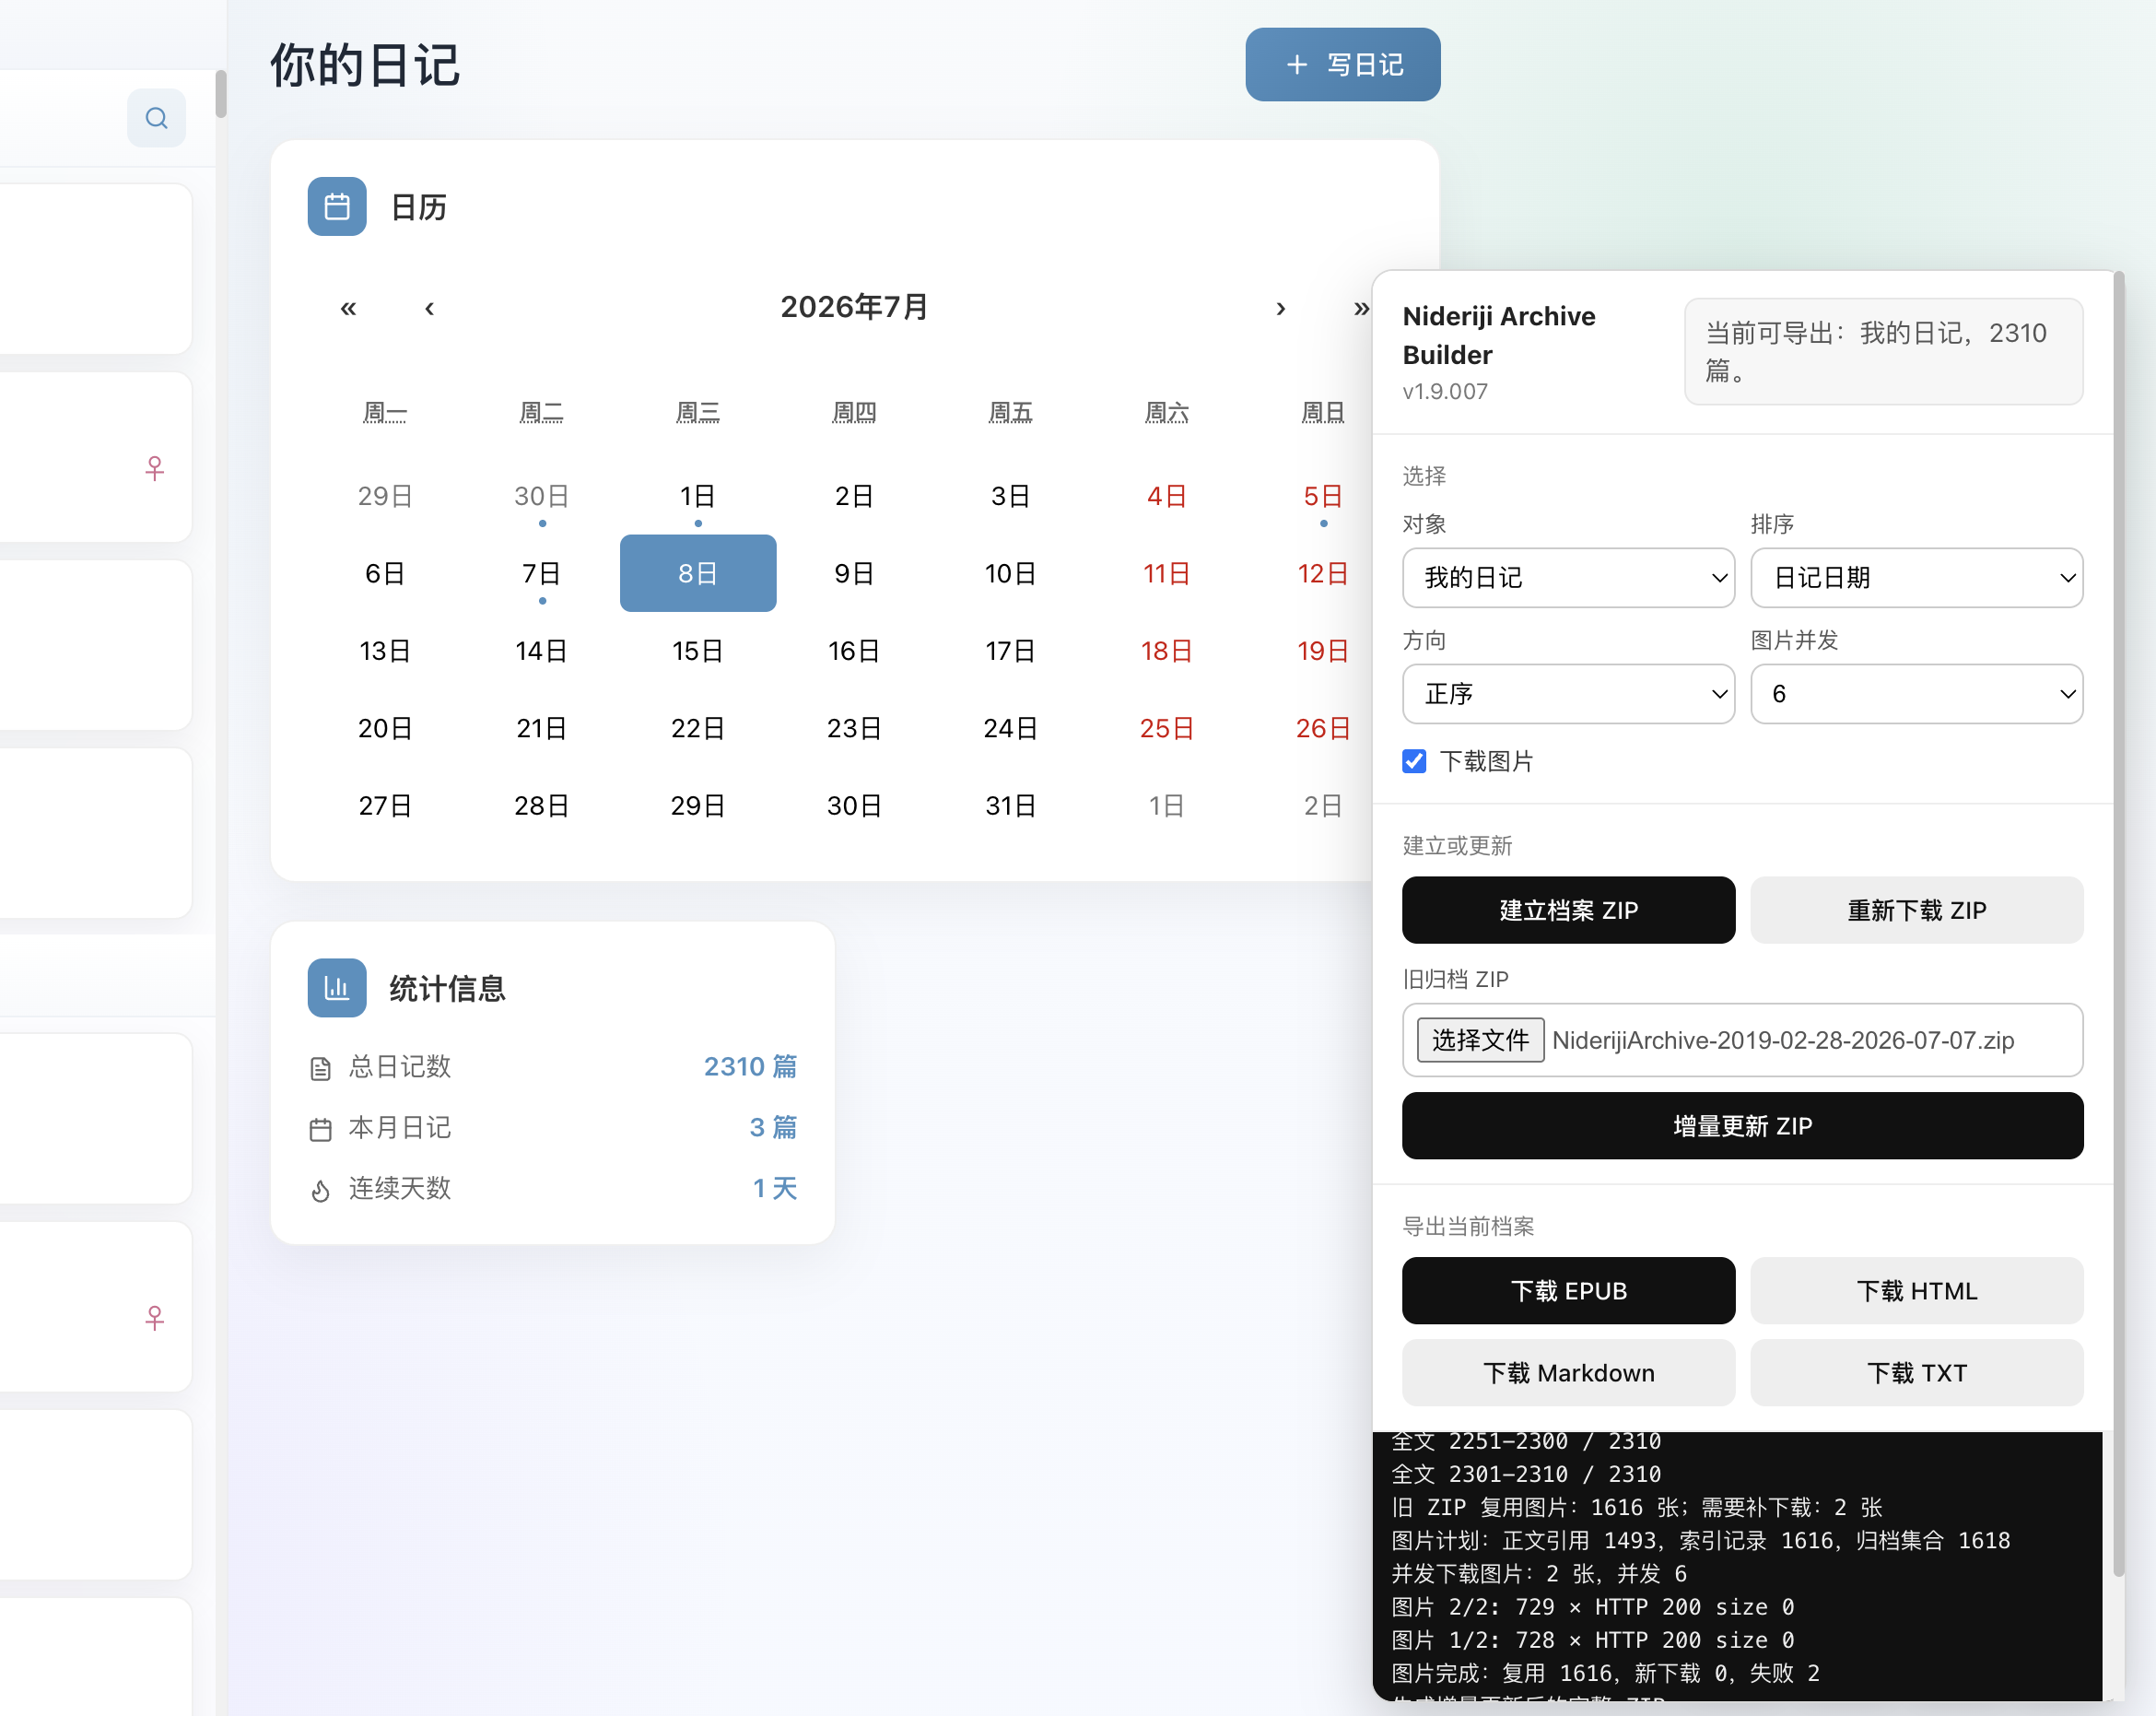Click the 周日 weekday header
The height and width of the screenshot is (1716, 2156).
point(1322,412)
